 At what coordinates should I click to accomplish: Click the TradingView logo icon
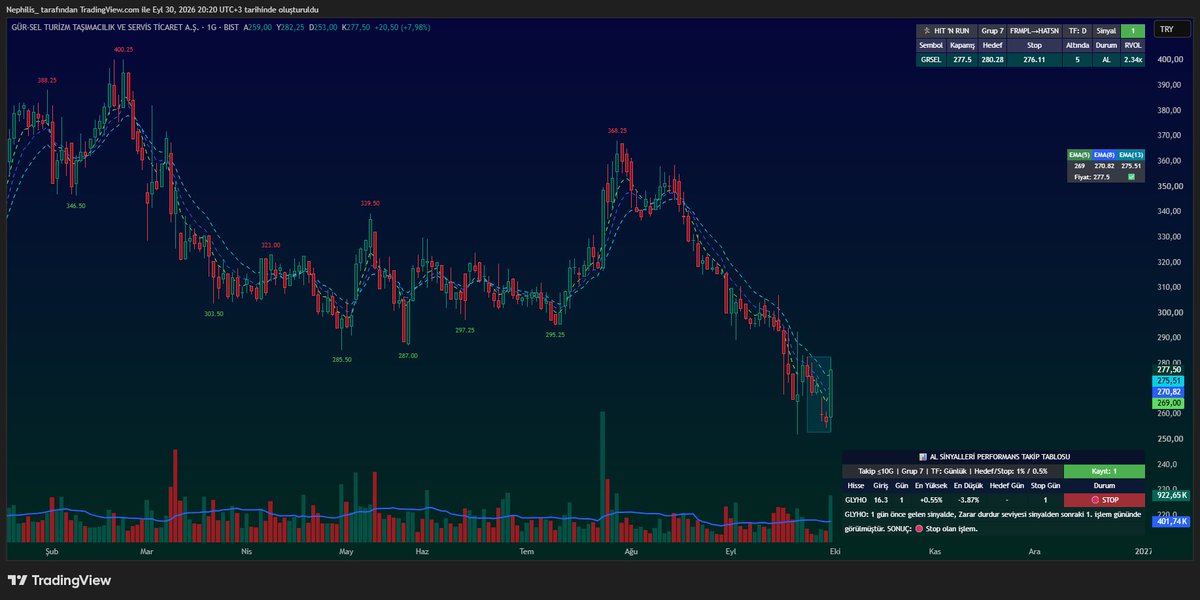tap(17, 580)
